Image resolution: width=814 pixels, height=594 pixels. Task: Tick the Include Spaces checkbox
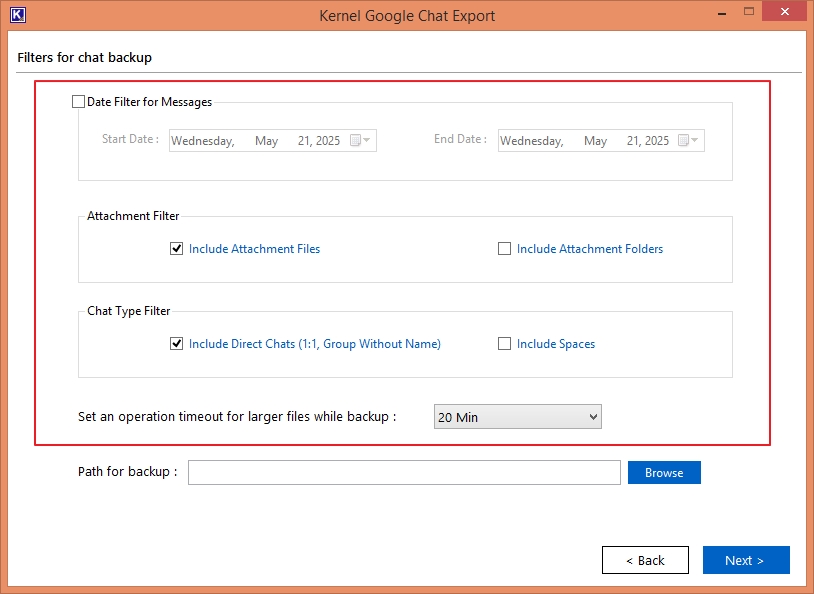pos(504,344)
